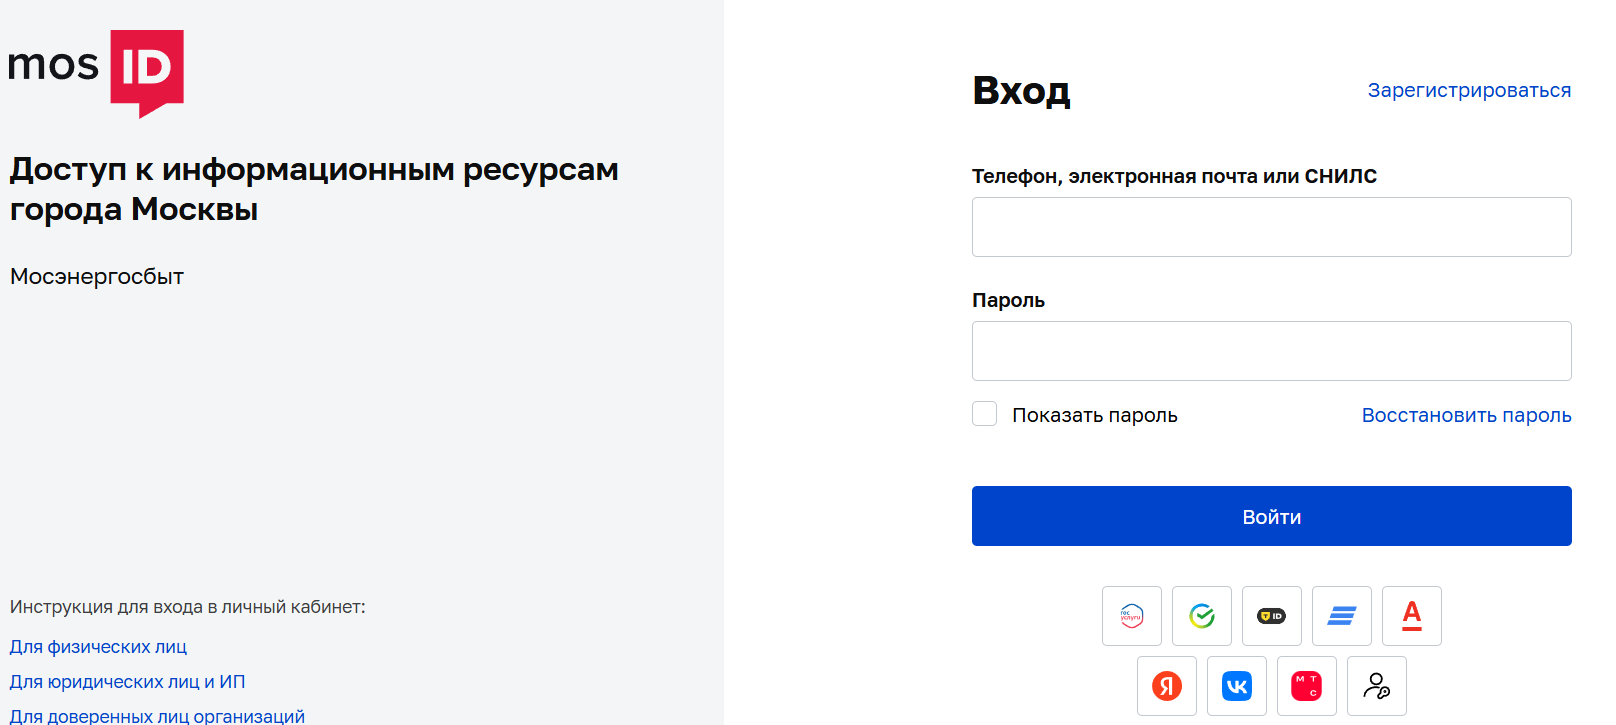Choose the MTS red login icon
This screenshot has height=725, width=1616.
pyautogui.click(x=1306, y=686)
